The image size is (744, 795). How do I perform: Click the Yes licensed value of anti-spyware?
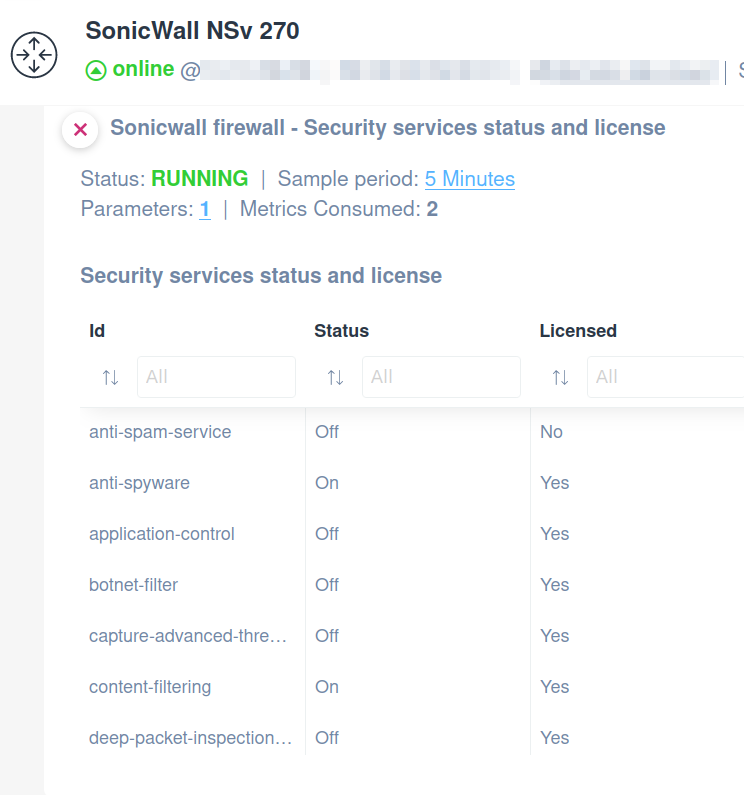(x=555, y=483)
